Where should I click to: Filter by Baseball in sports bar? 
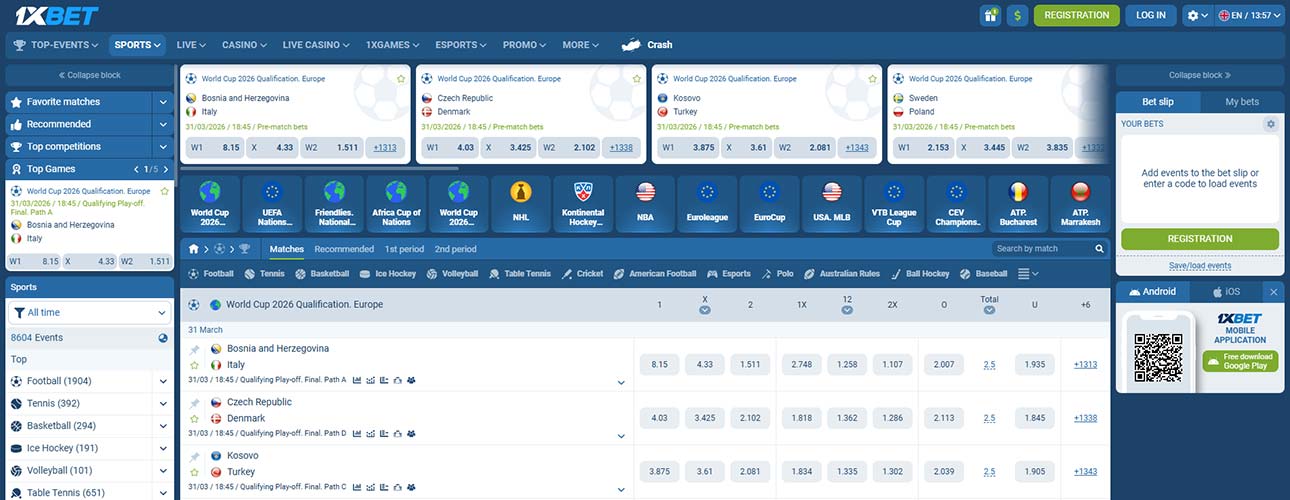click(984, 273)
